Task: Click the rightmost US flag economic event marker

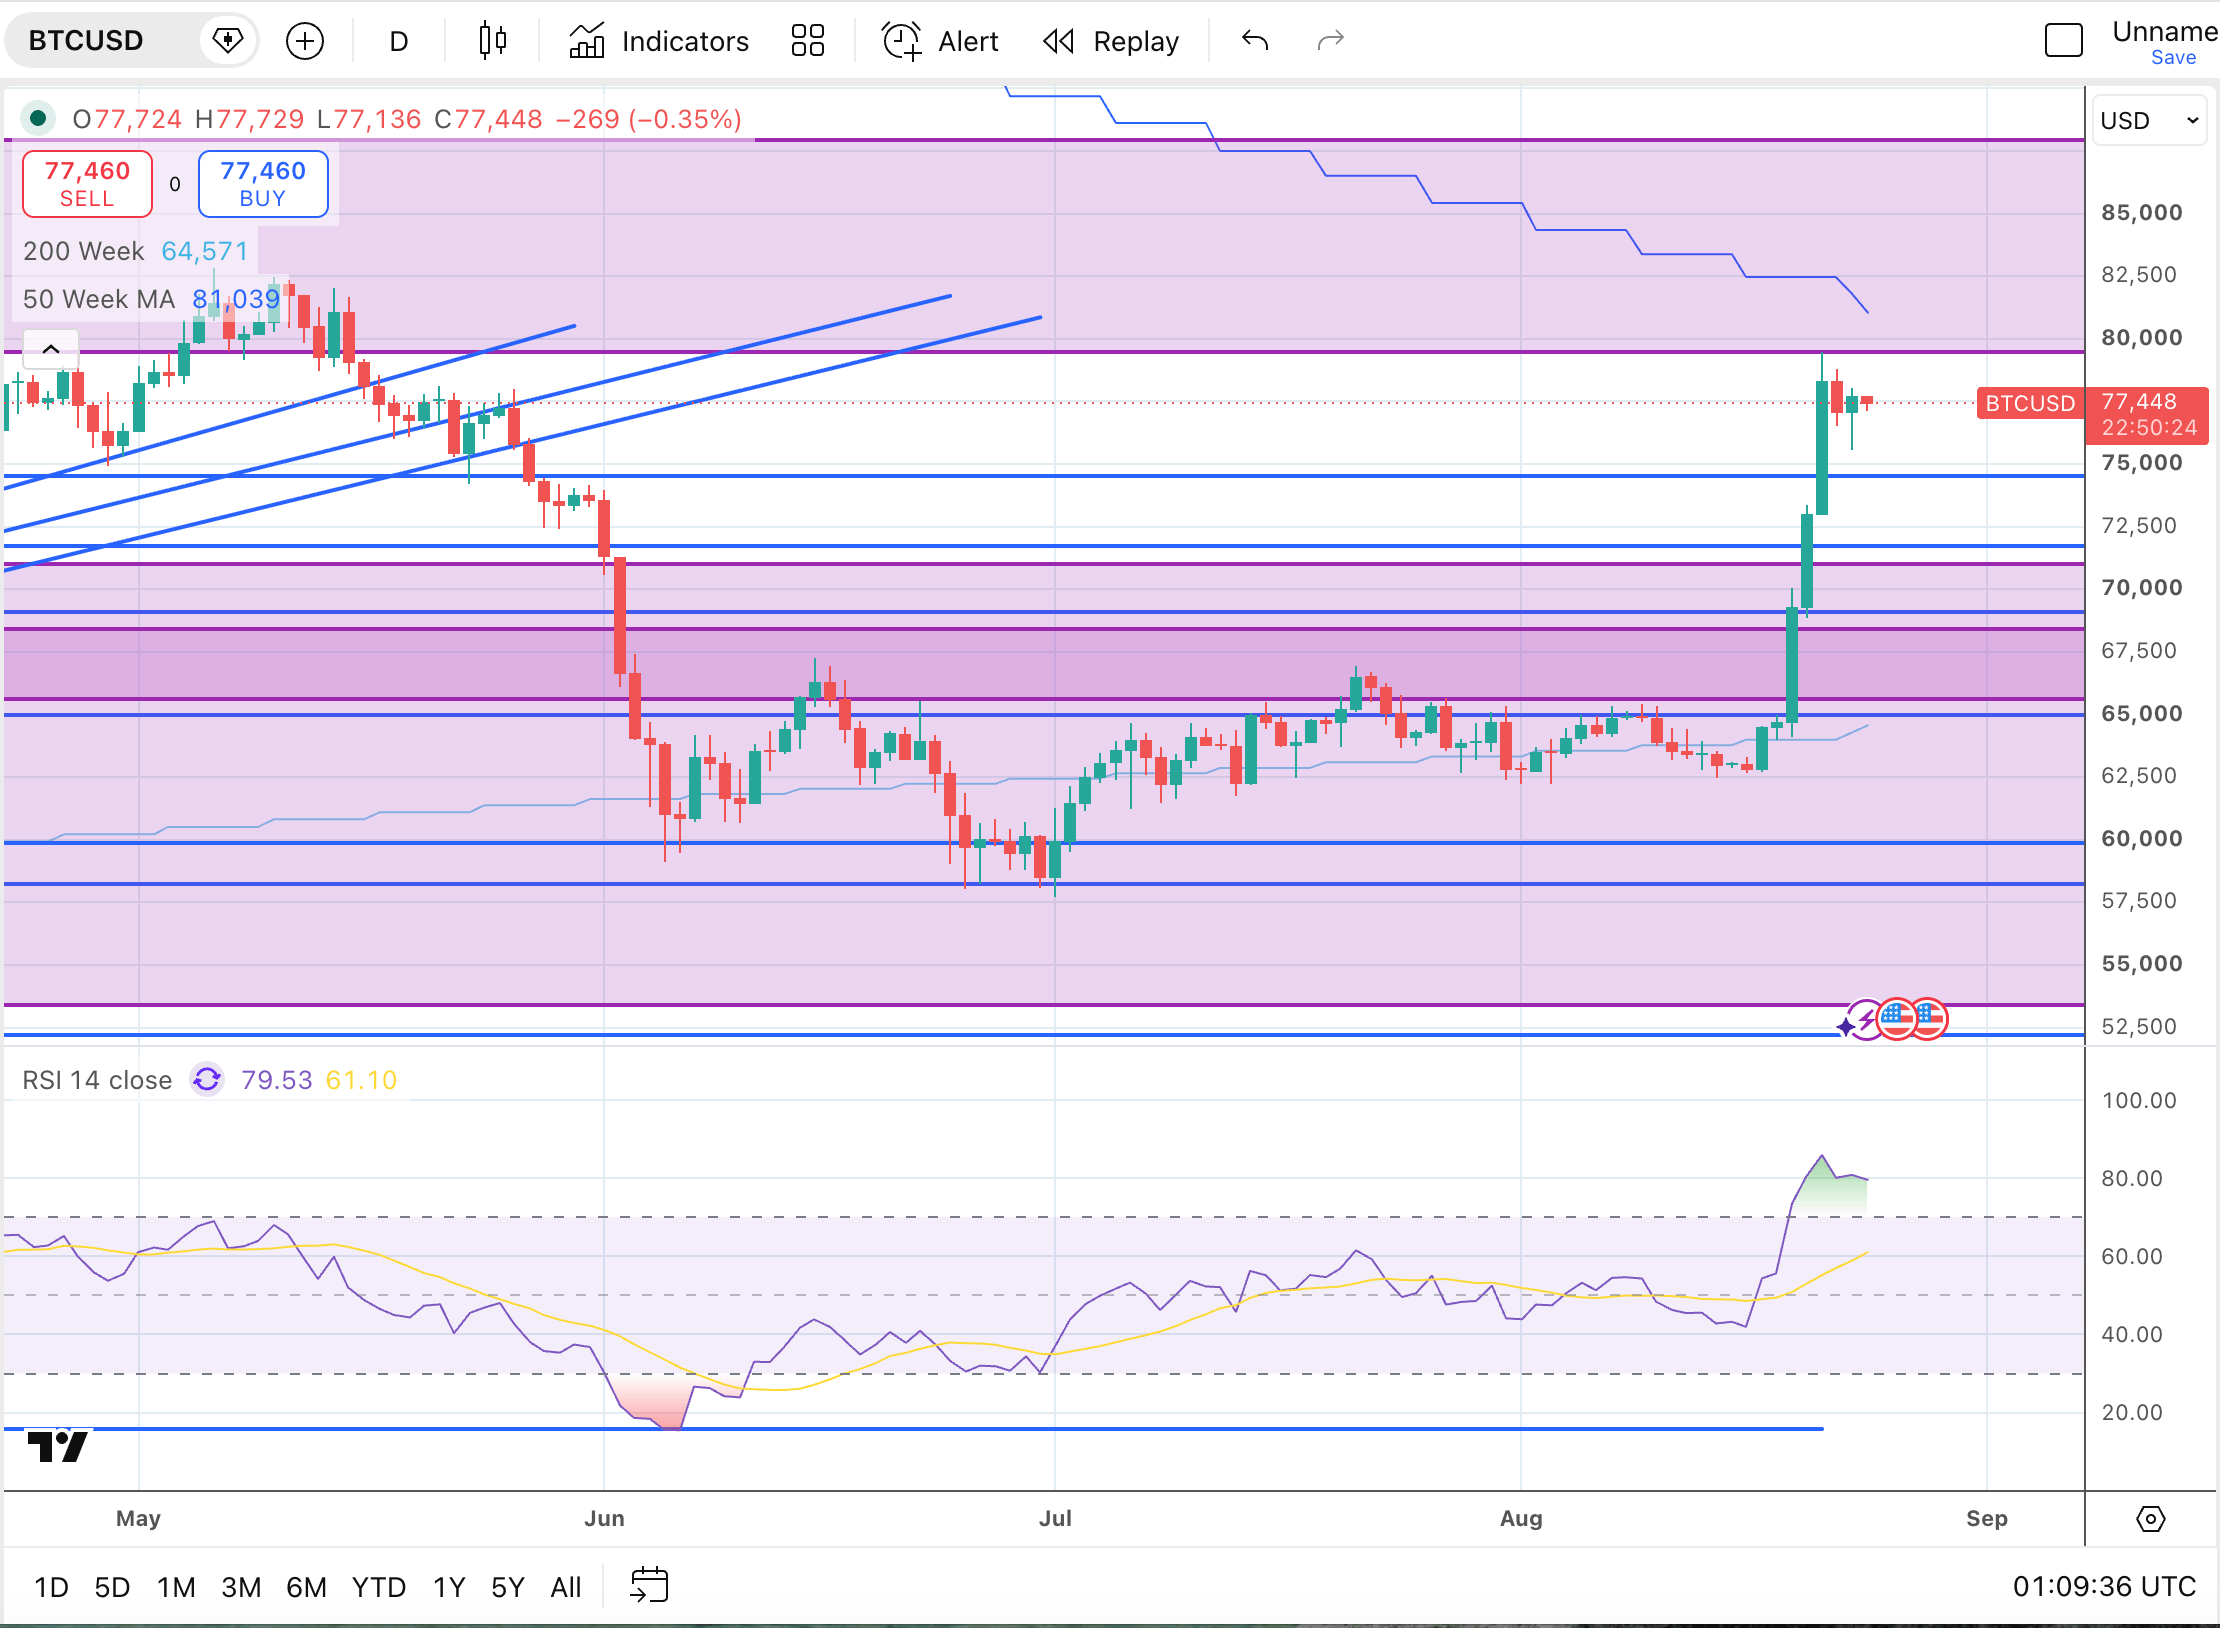Action: pyautogui.click(x=1929, y=1020)
